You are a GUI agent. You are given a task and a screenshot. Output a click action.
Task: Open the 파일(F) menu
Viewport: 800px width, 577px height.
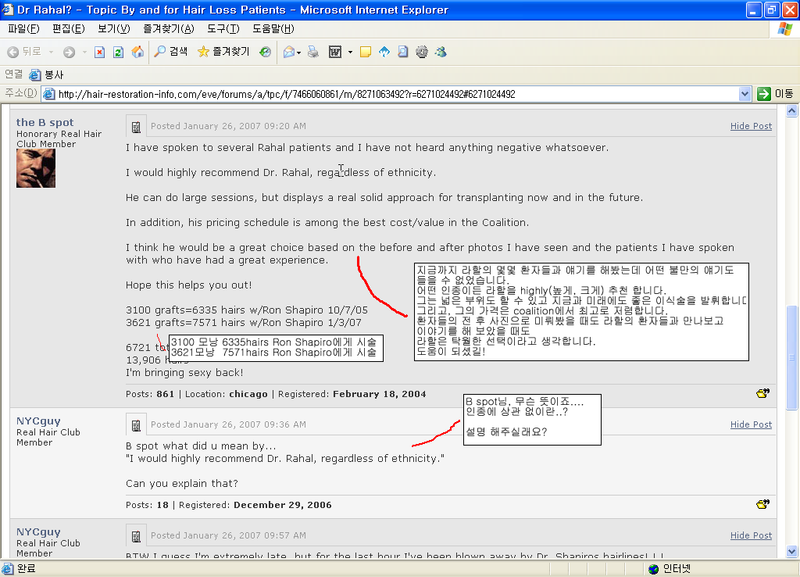[x=23, y=29]
